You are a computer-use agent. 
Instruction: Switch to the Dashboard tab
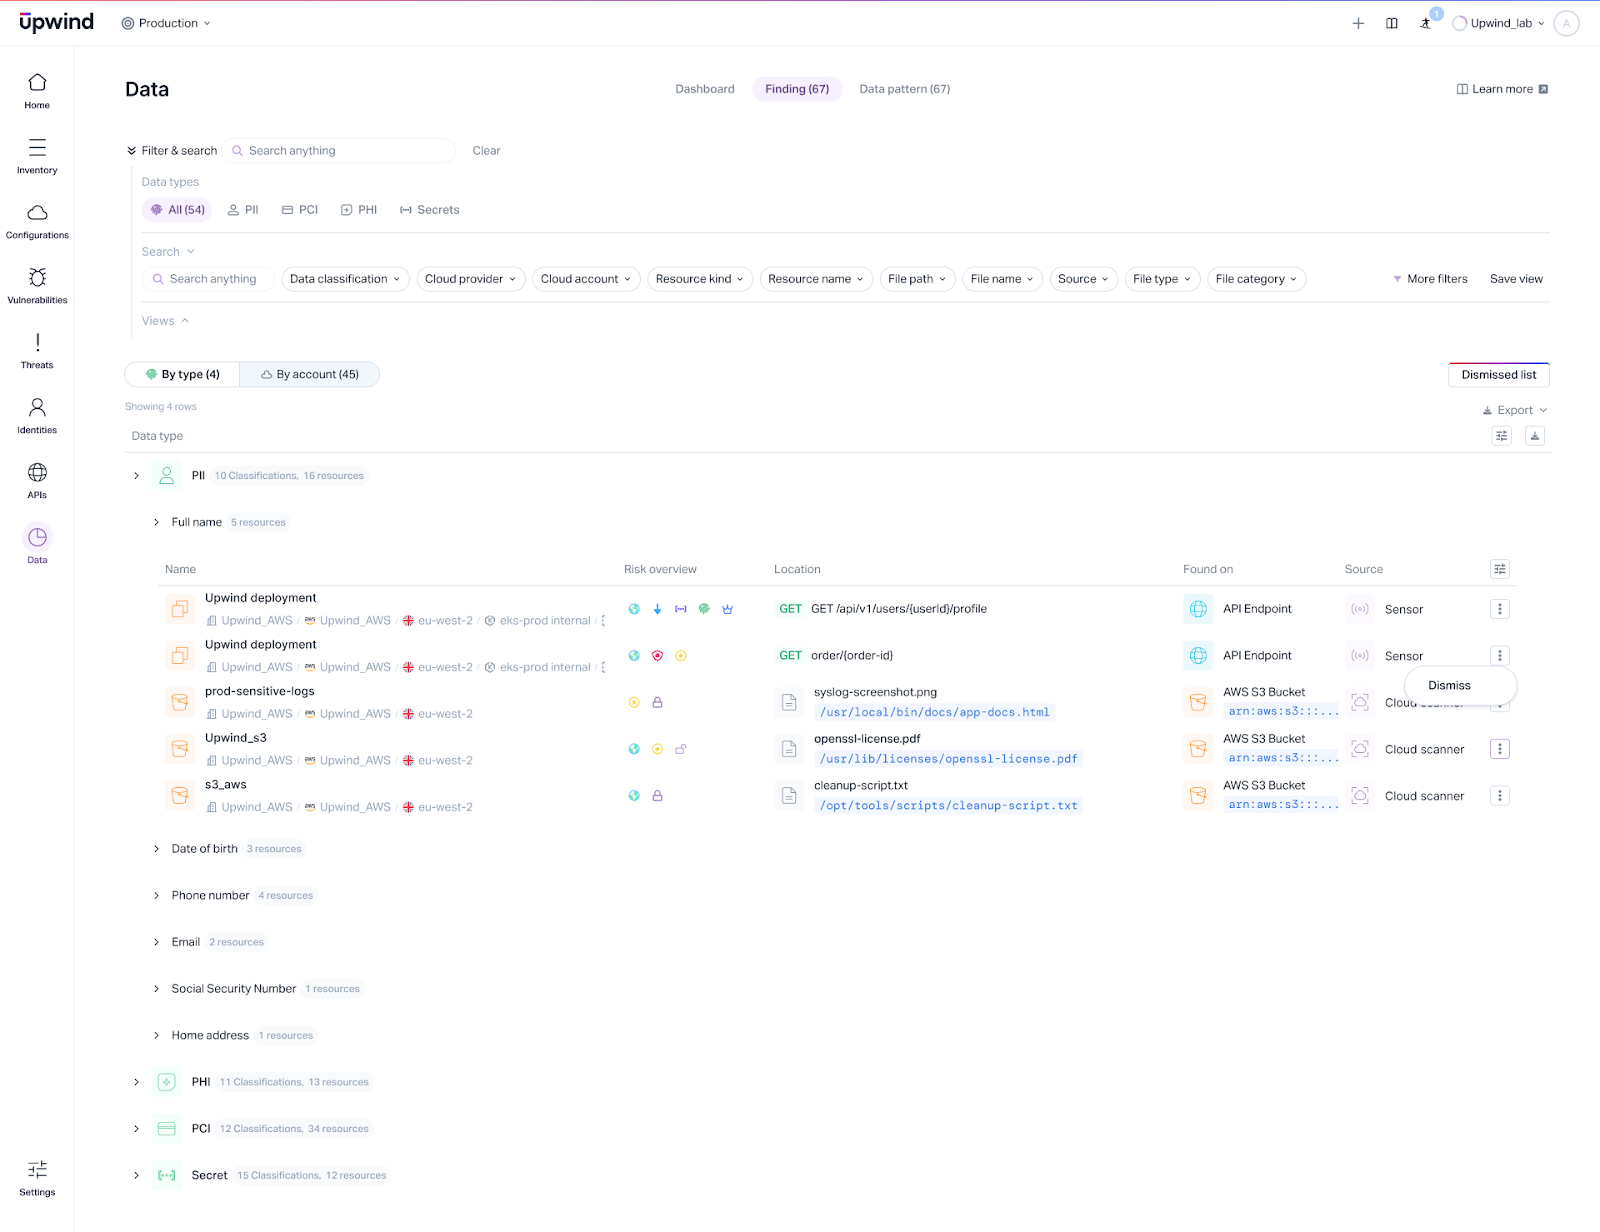[705, 89]
